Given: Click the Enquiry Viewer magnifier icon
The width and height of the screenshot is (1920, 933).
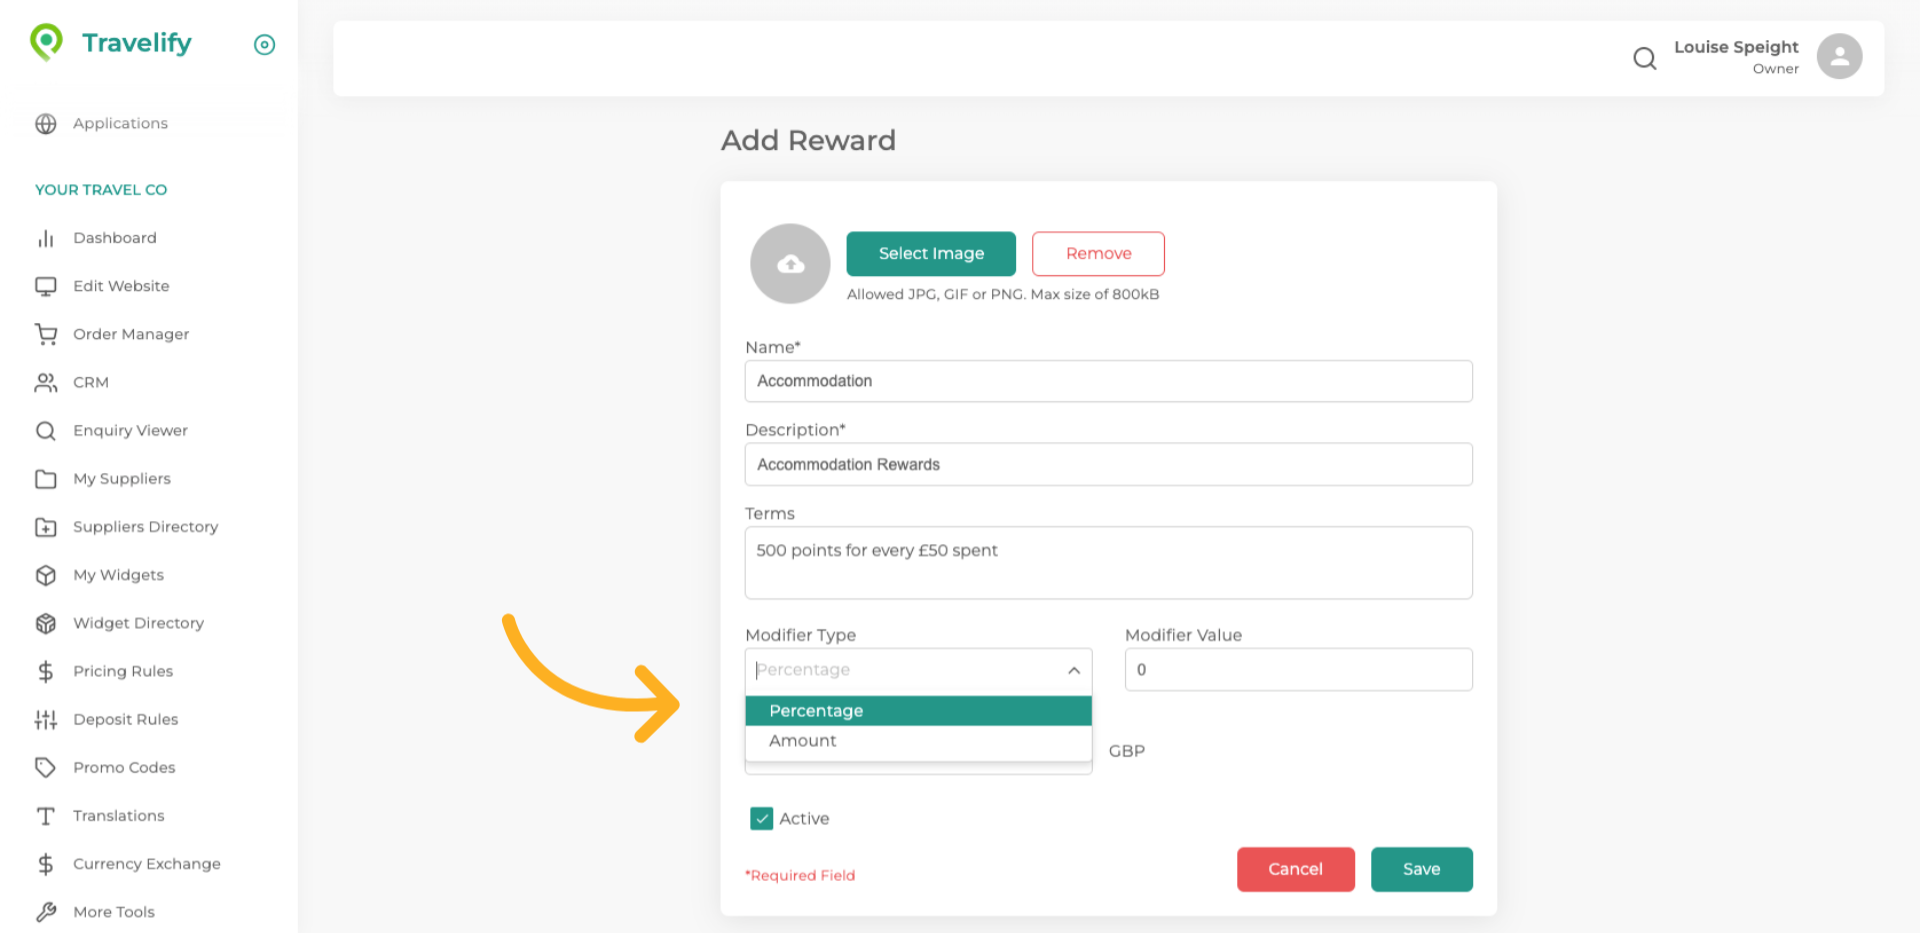Looking at the screenshot, I should point(46,430).
